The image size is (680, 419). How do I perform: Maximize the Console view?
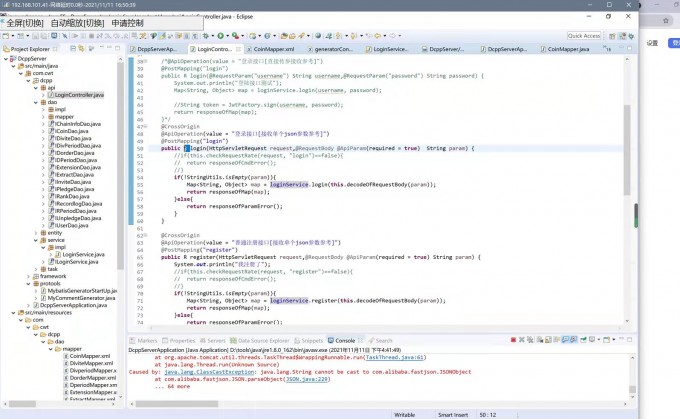[629, 340]
